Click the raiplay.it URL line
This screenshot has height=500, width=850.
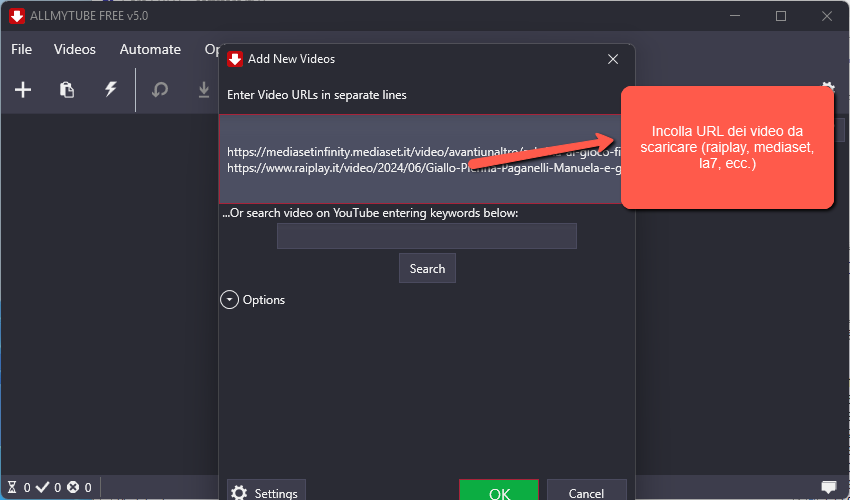423,168
